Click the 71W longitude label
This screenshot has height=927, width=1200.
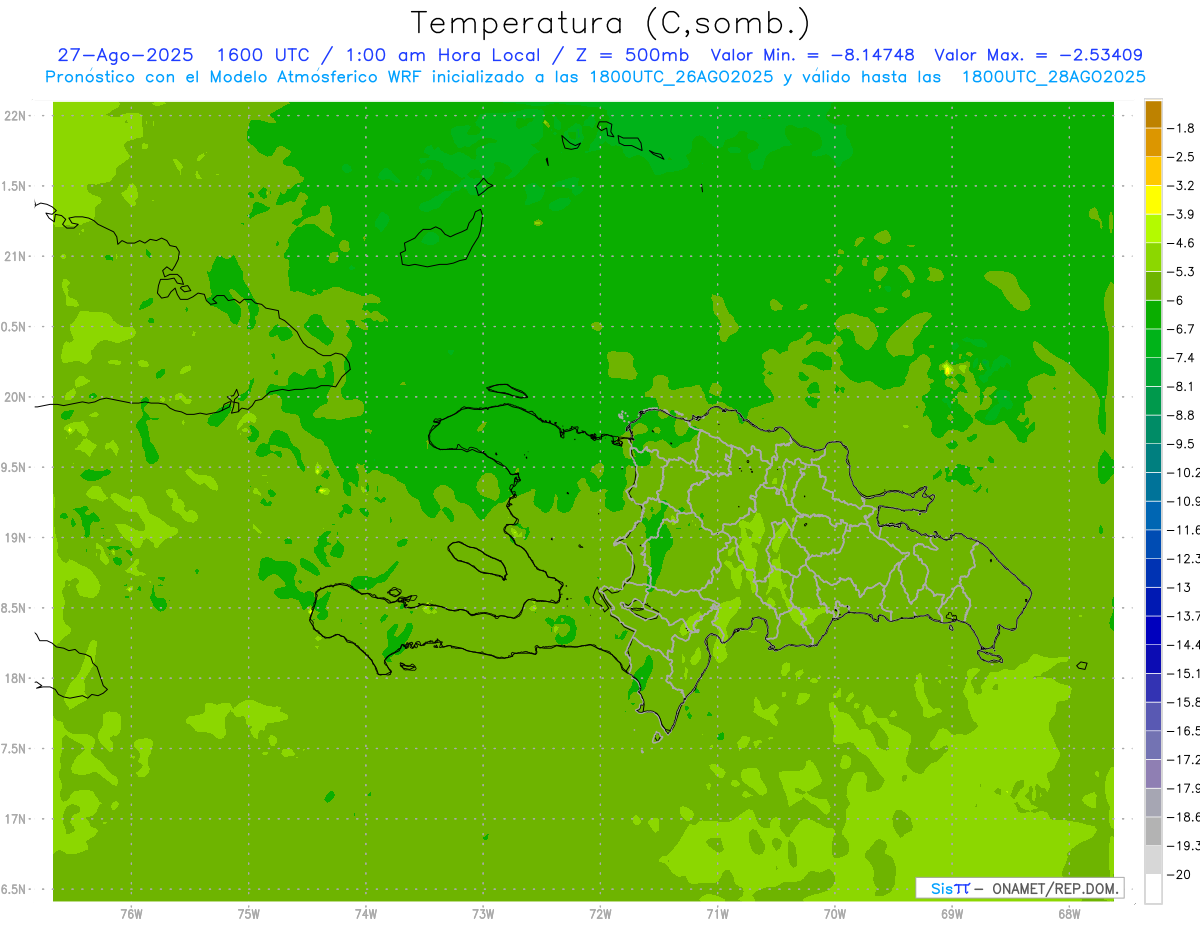click(717, 914)
